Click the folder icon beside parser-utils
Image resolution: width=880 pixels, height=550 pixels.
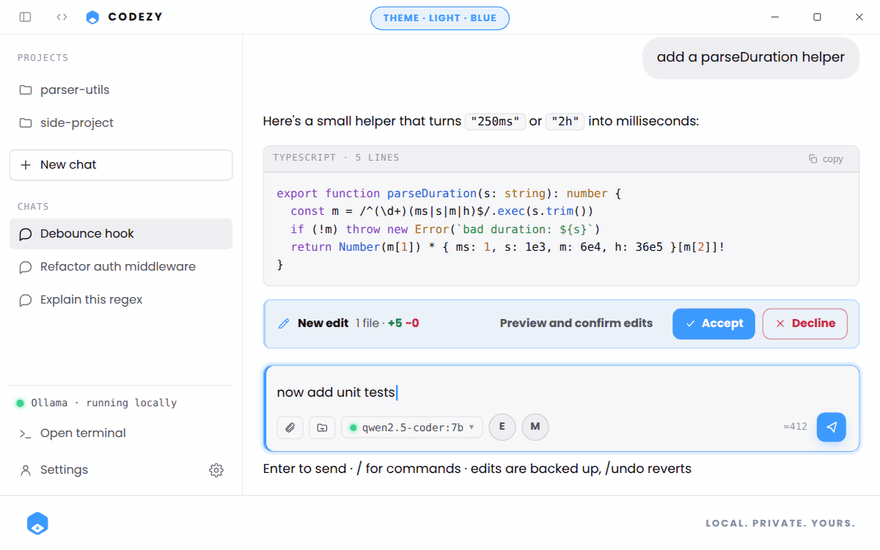25,90
